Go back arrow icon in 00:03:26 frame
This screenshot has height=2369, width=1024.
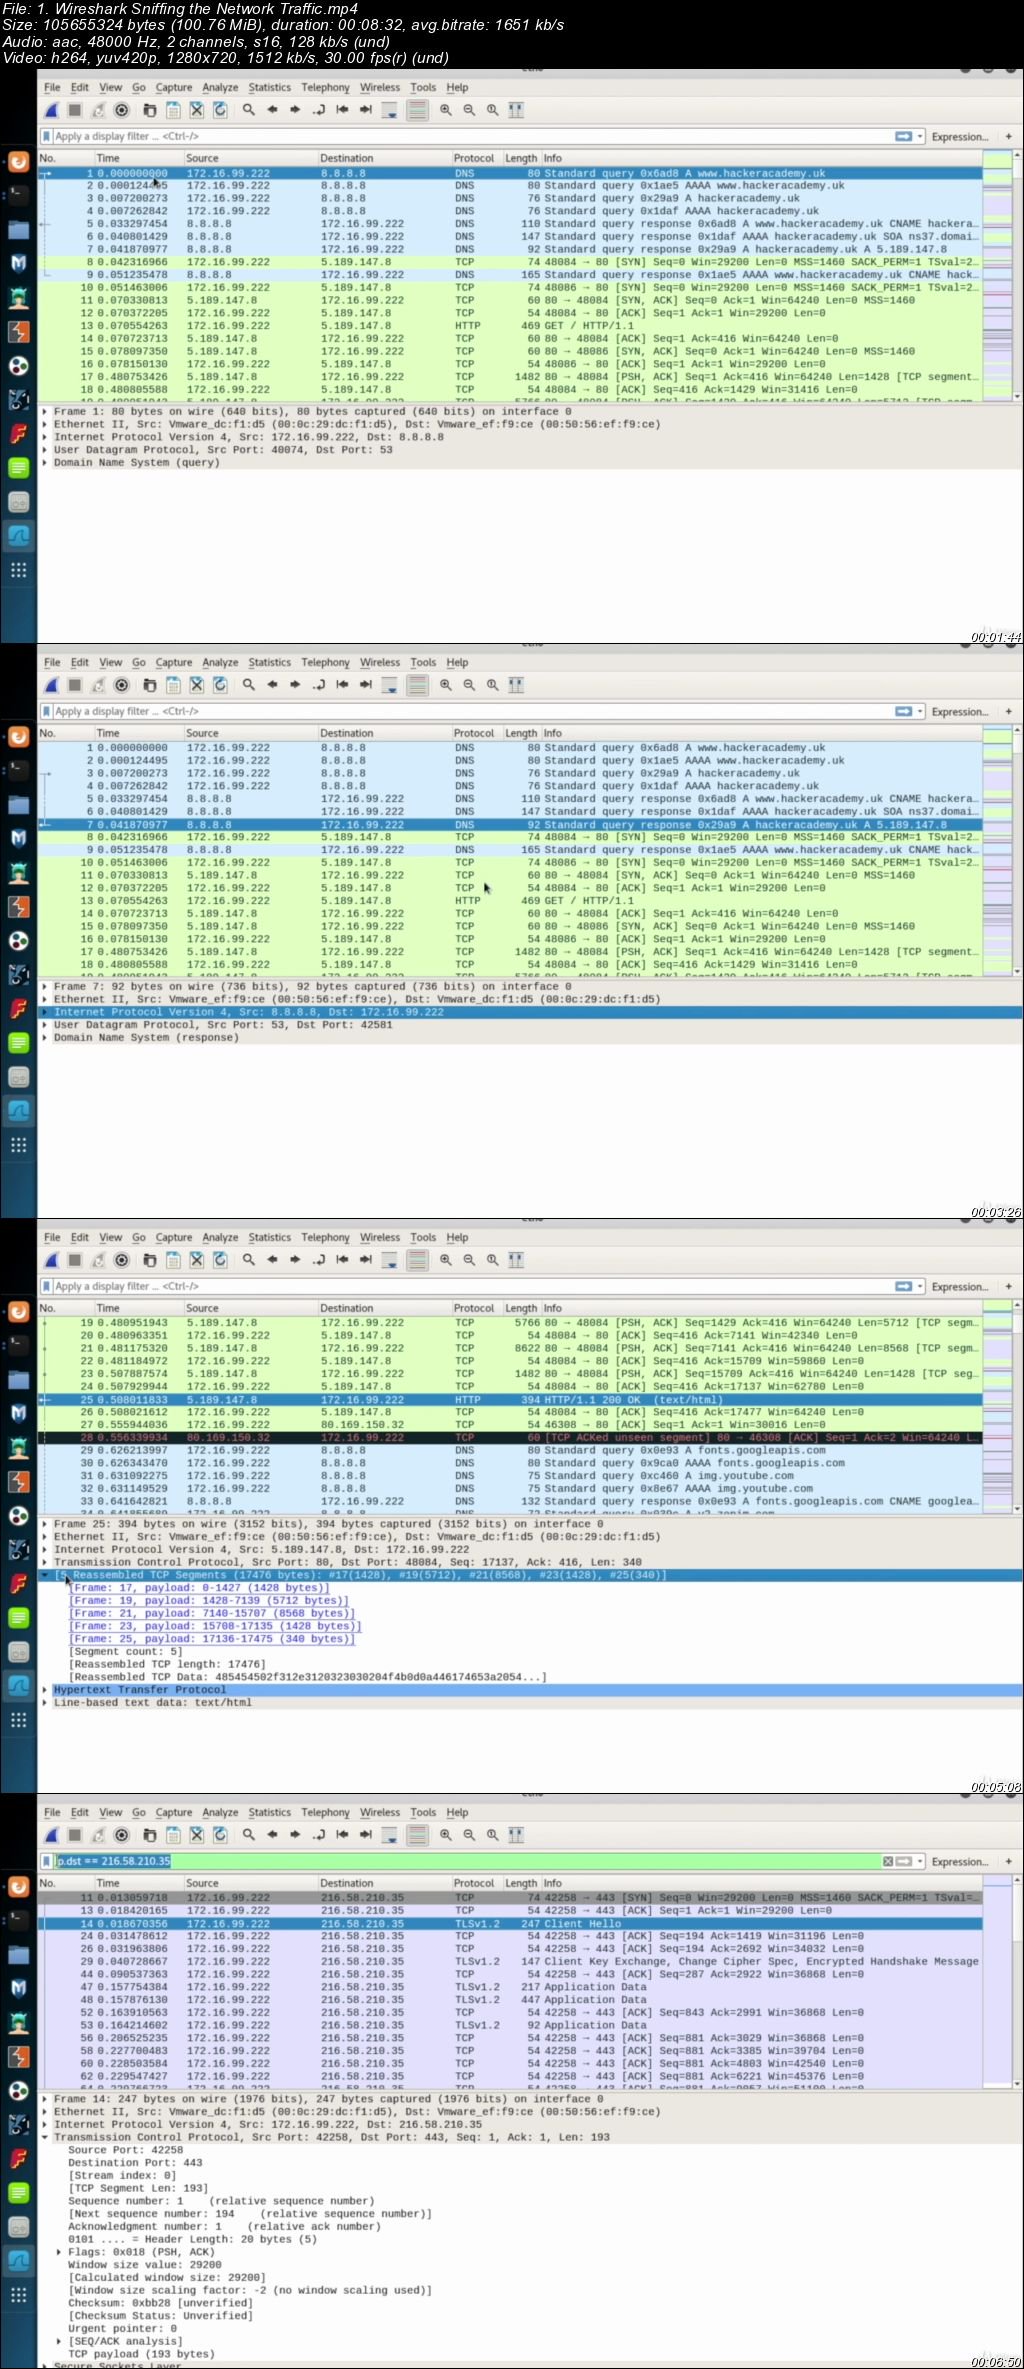tap(272, 685)
